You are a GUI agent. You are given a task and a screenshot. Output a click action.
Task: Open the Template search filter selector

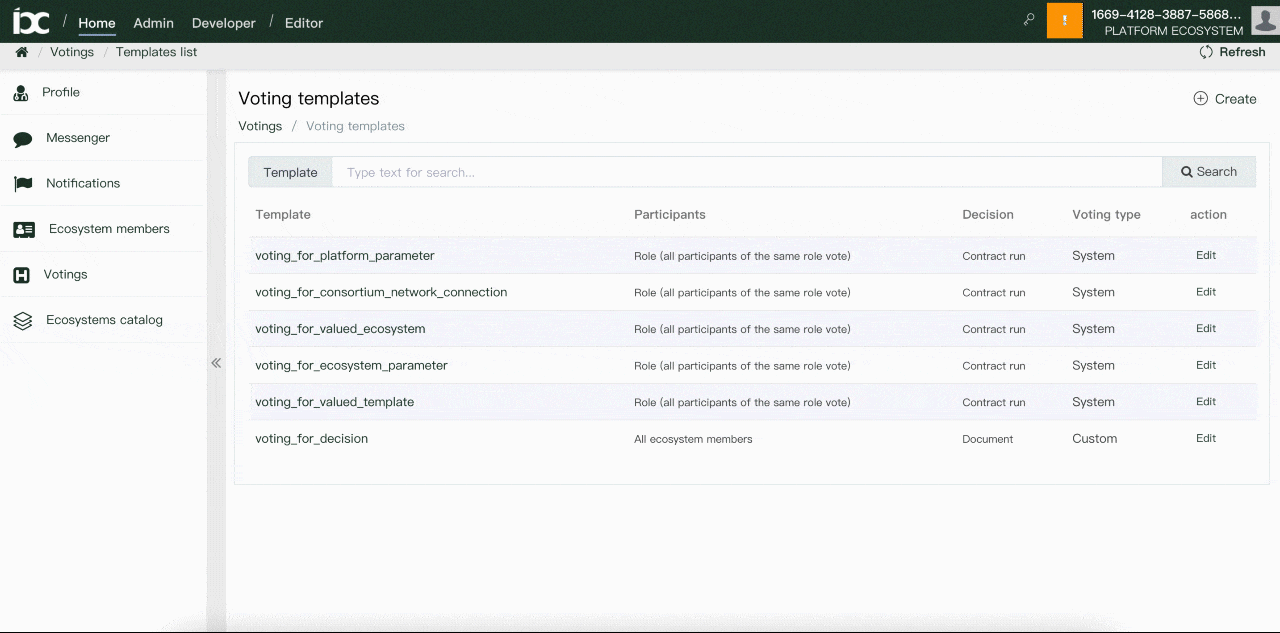(290, 172)
